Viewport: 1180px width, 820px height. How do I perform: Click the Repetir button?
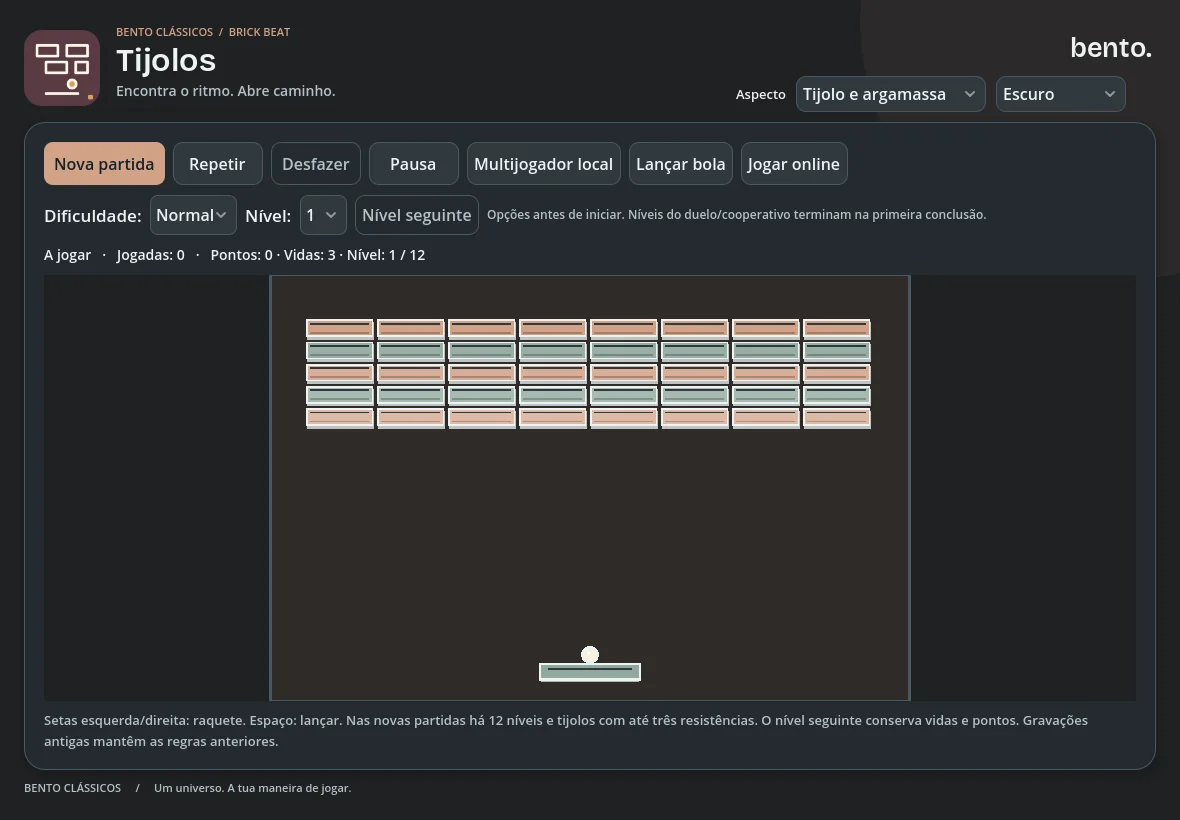217,164
